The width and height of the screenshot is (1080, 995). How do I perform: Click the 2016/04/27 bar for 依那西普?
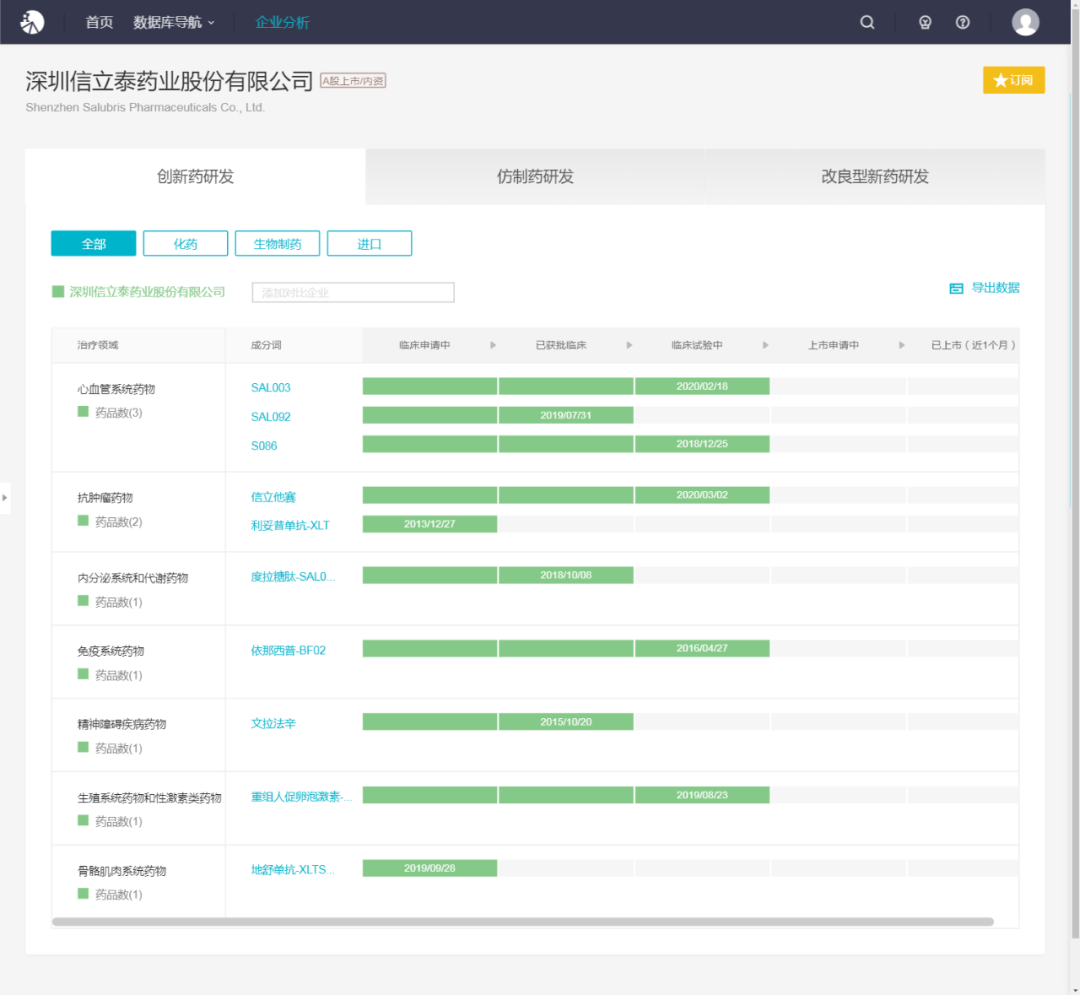[702, 649]
